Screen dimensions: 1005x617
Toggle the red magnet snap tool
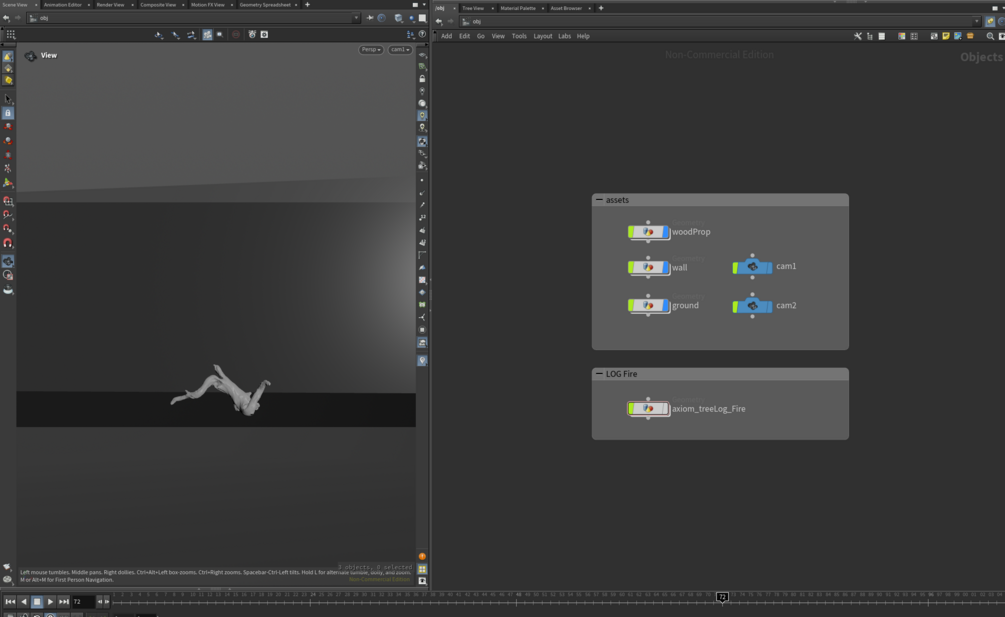[8, 243]
